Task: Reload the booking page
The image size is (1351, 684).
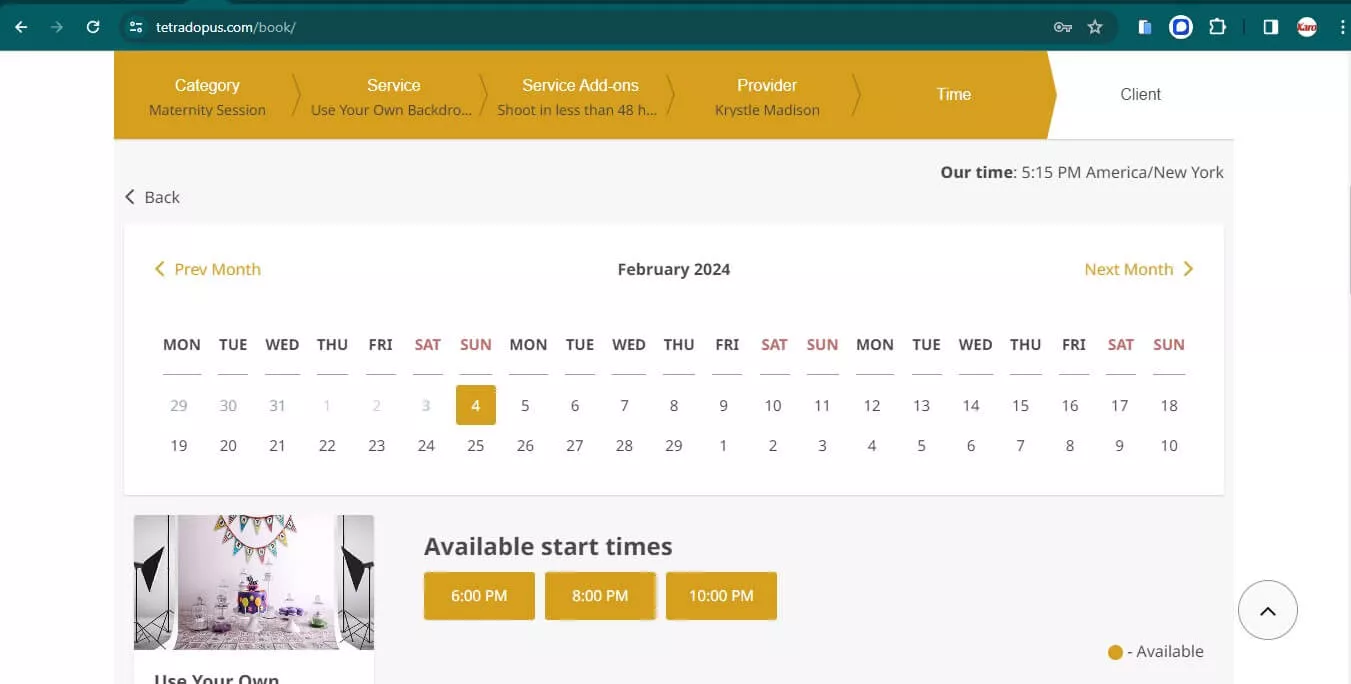Action: coord(93,27)
